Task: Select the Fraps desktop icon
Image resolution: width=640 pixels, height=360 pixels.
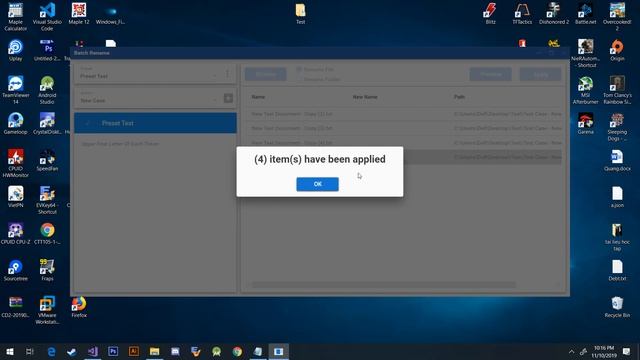Action: pyautogui.click(x=47, y=270)
